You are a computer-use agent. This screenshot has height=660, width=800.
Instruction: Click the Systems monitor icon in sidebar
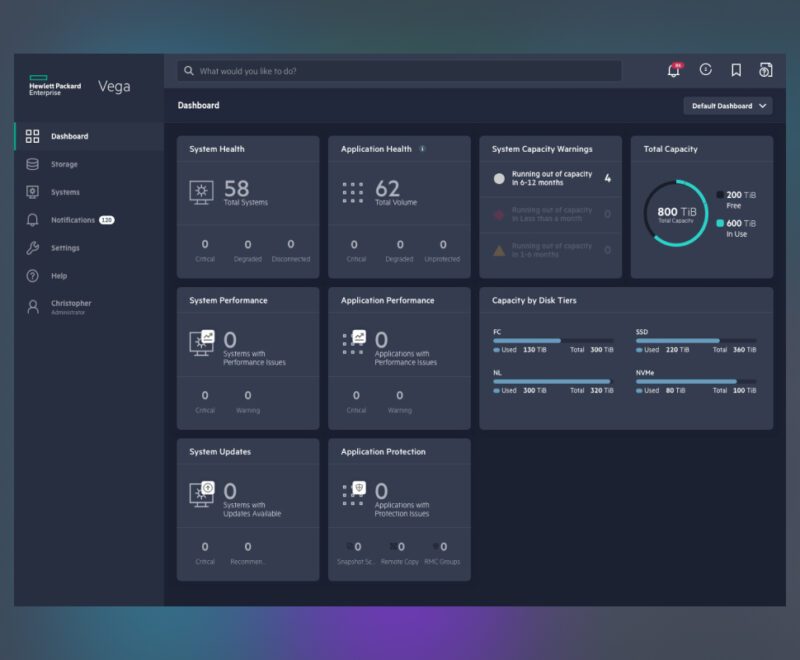click(x=33, y=192)
